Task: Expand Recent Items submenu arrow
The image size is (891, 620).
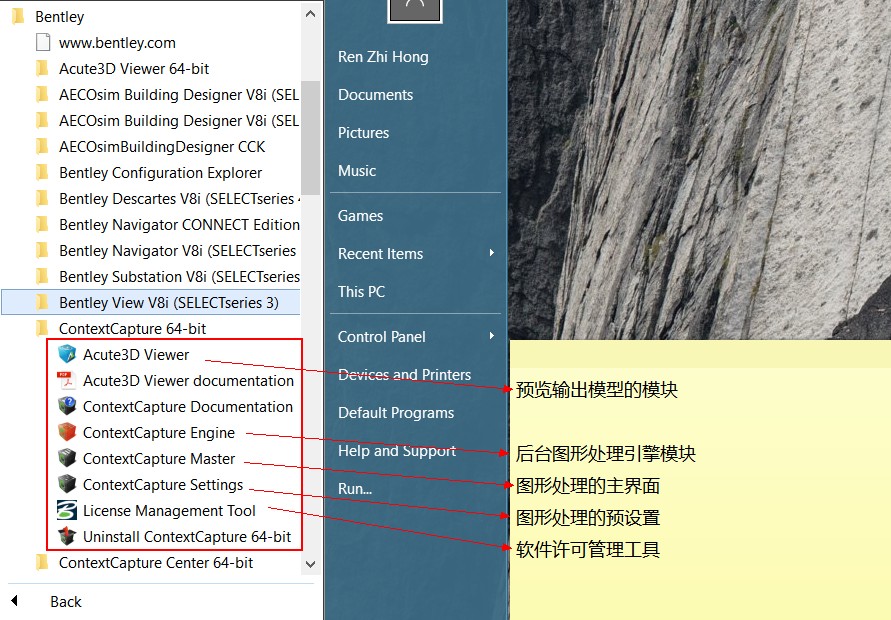Action: (492, 253)
